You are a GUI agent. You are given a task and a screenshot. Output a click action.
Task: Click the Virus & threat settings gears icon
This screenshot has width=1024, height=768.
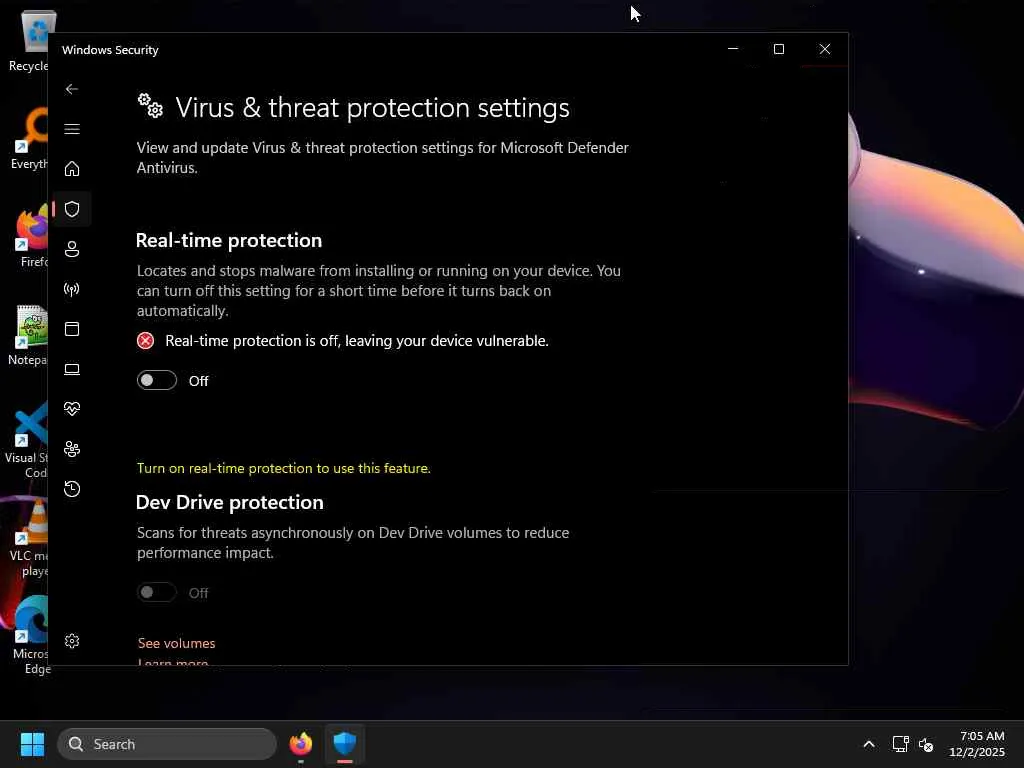[x=150, y=106]
